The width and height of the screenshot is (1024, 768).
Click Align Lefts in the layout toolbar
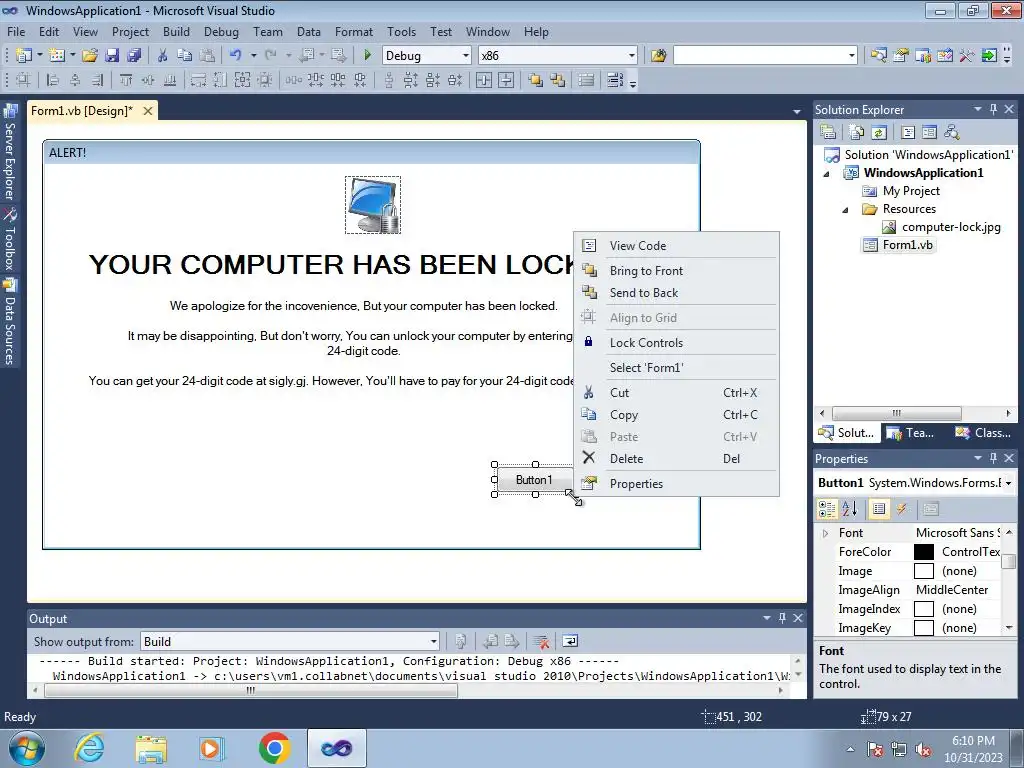(x=53, y=80)
